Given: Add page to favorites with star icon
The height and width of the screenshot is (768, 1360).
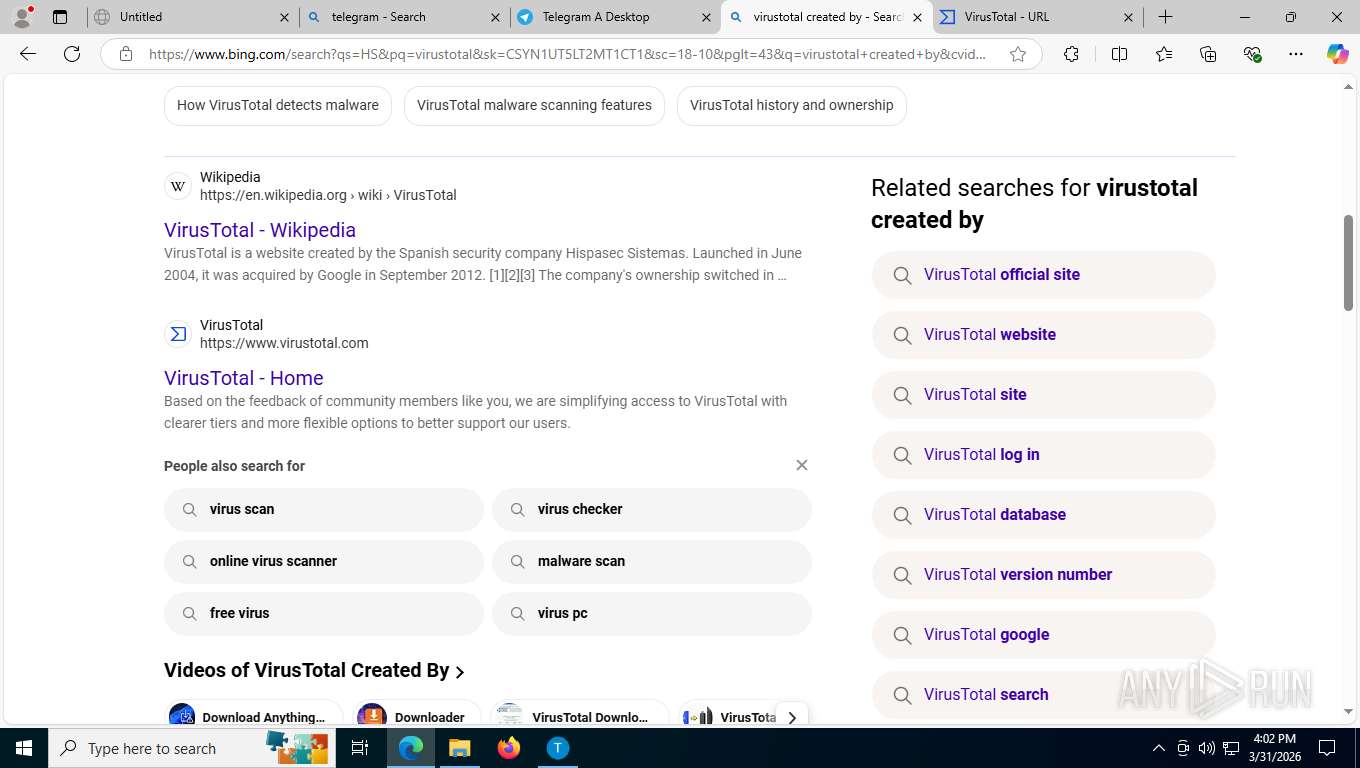Looking at the screenshot, I should click(1018, 54).
